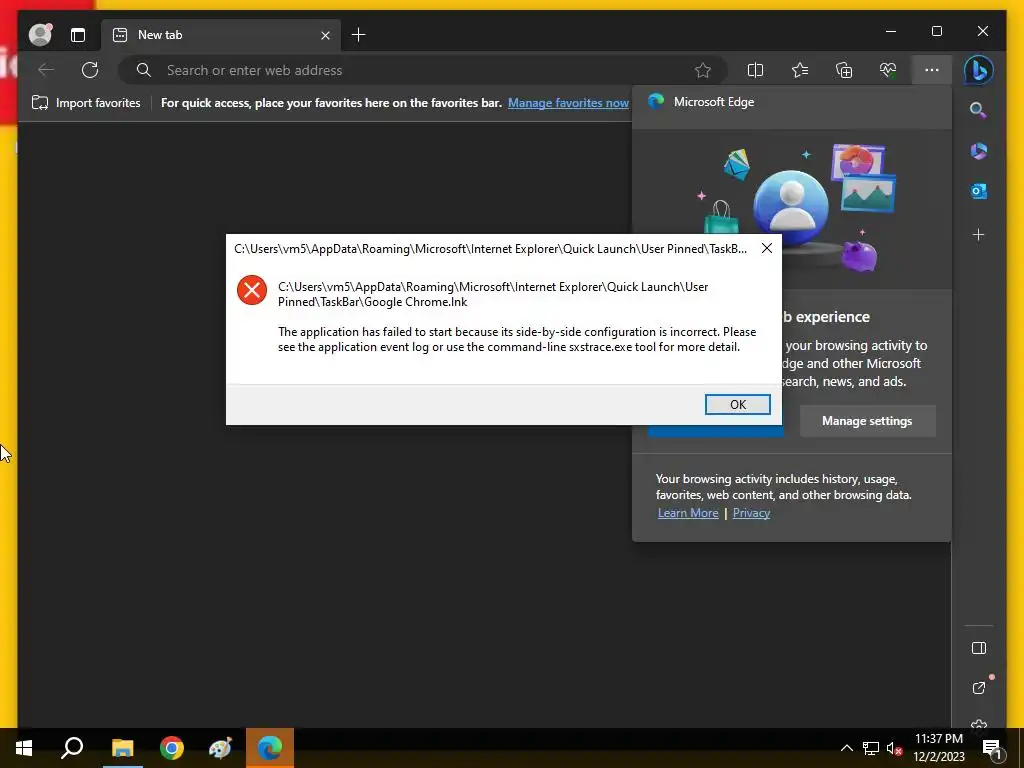This screenshot has width=1024, height=768.
Task: Open network status tray icon
Action: 871,748
